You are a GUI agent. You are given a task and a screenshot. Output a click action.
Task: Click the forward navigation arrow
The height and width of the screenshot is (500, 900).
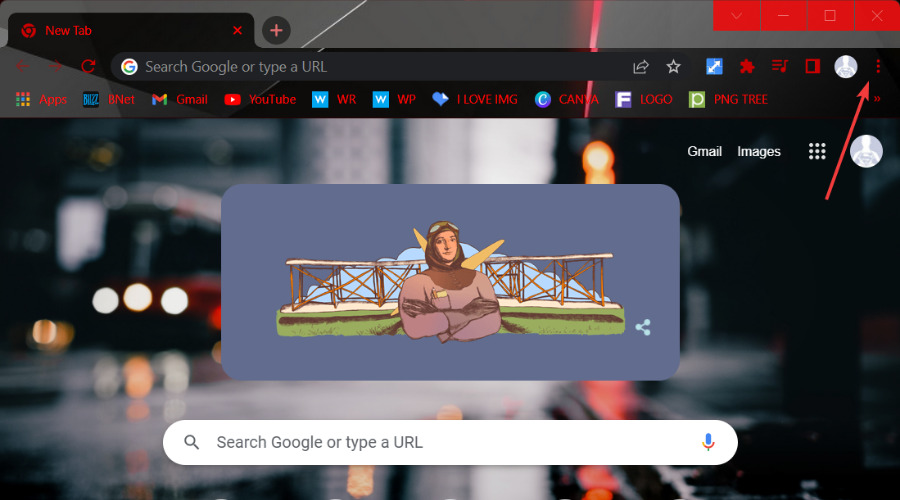point(56,66)
